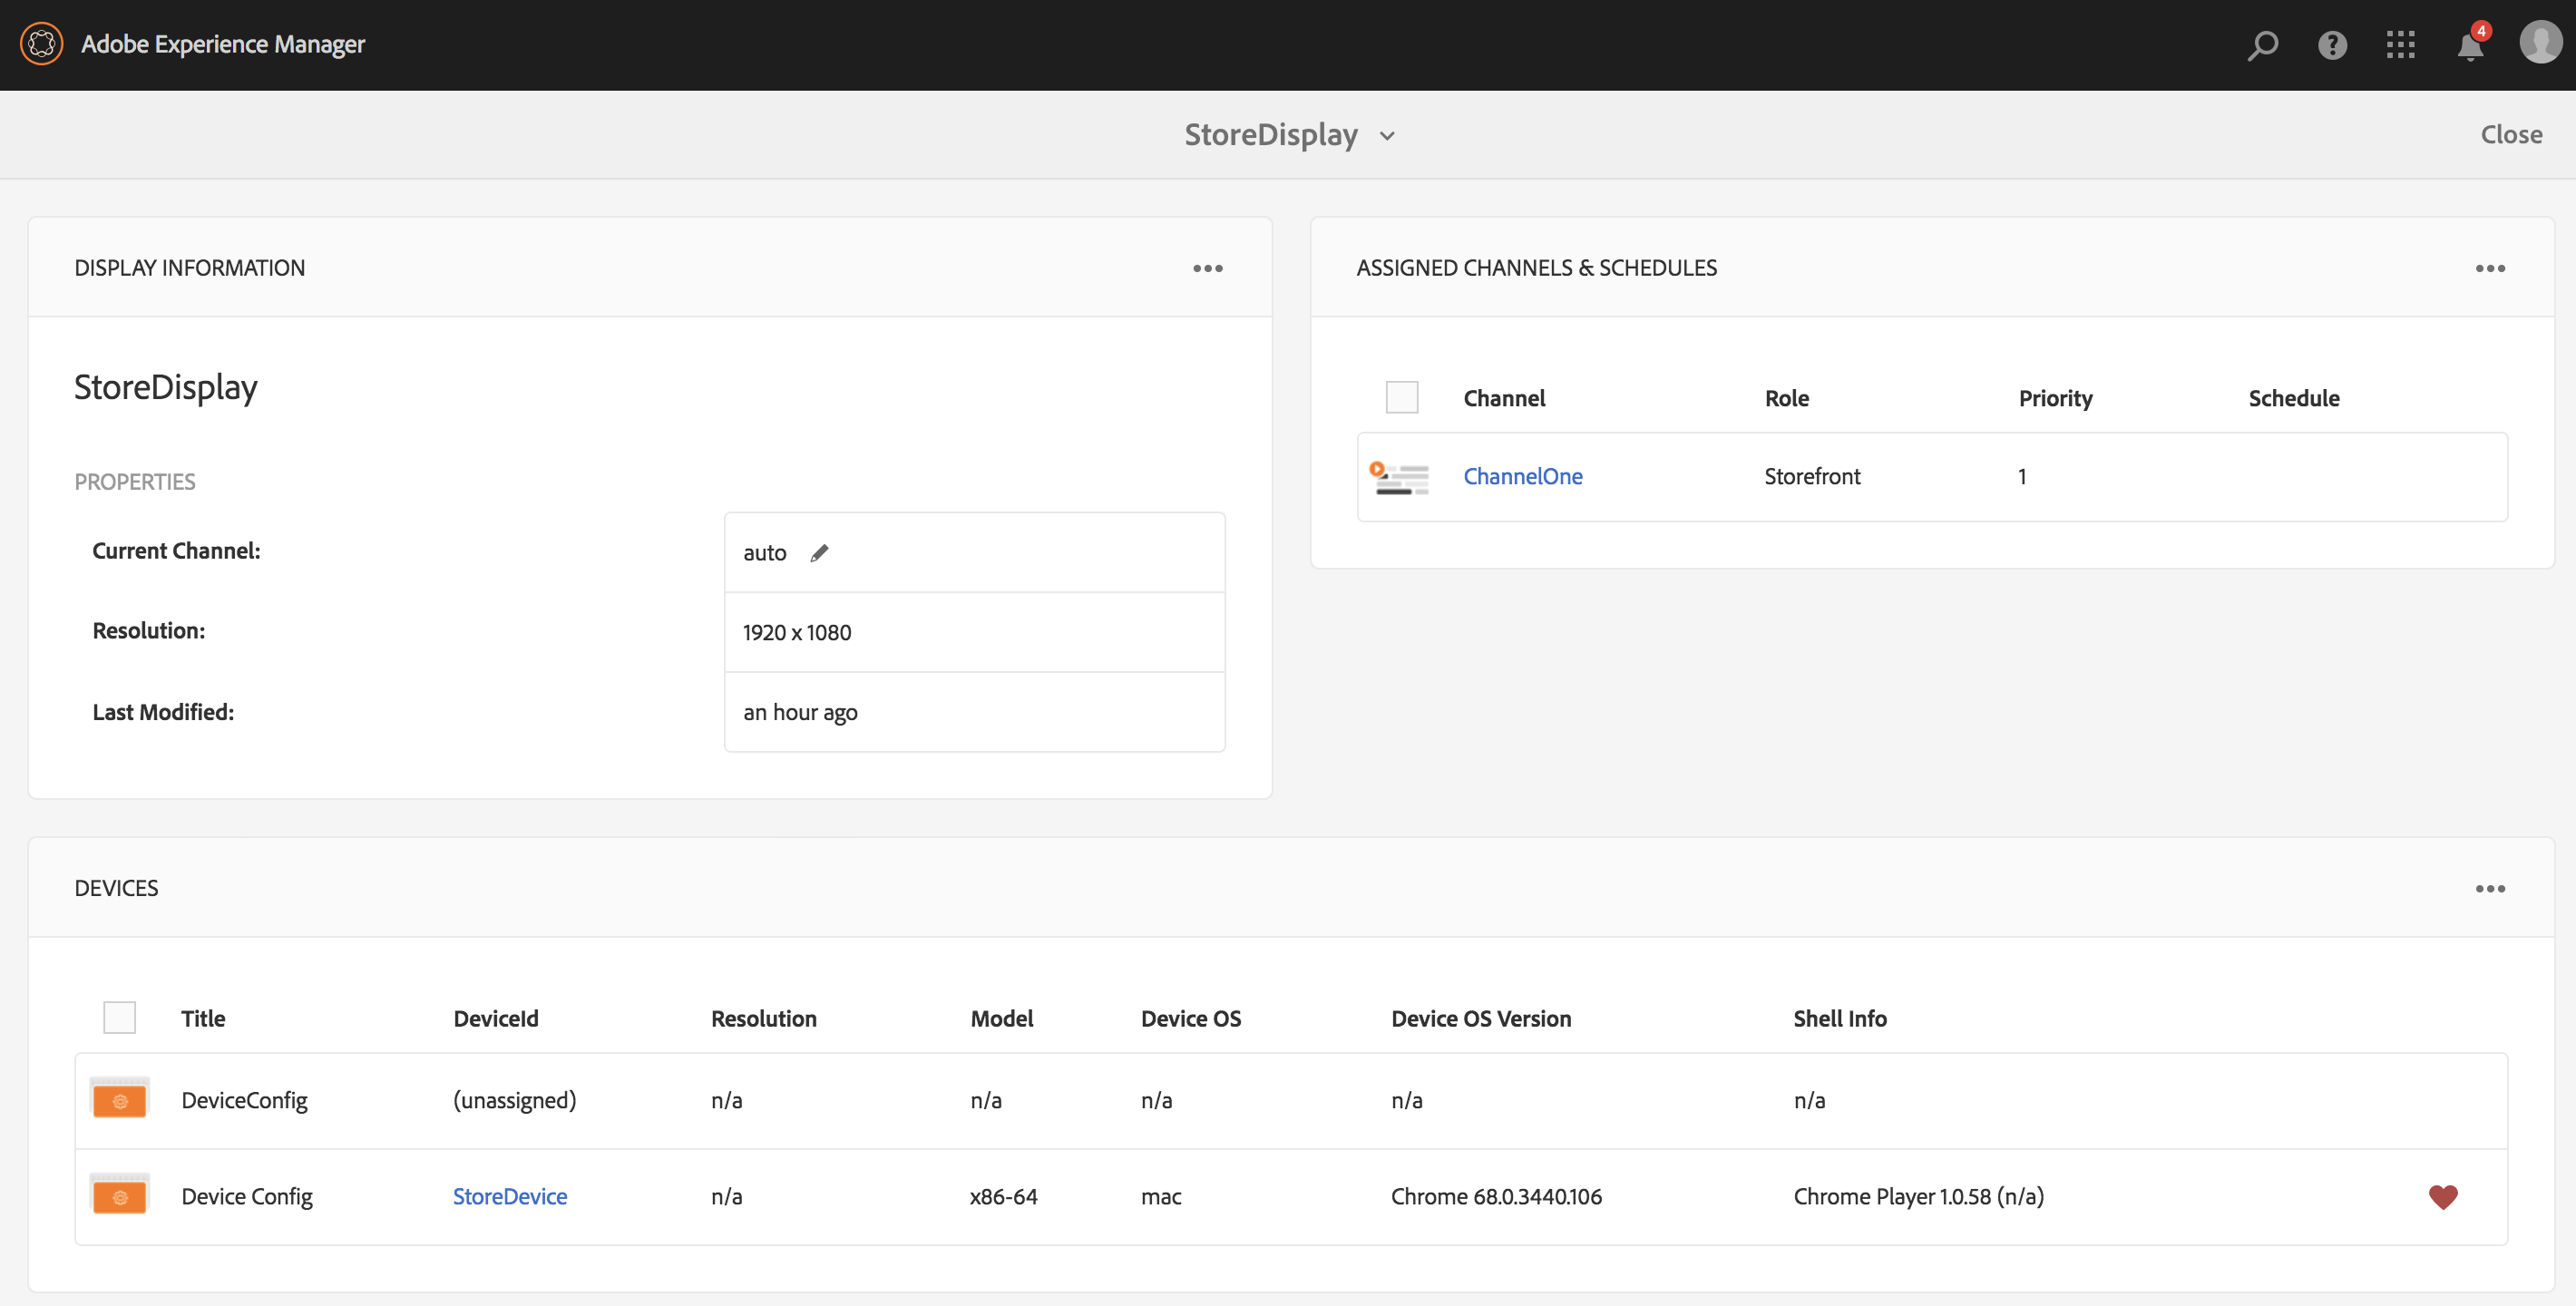
Task: Open the help question mark icon
Action: (2332, 45)
